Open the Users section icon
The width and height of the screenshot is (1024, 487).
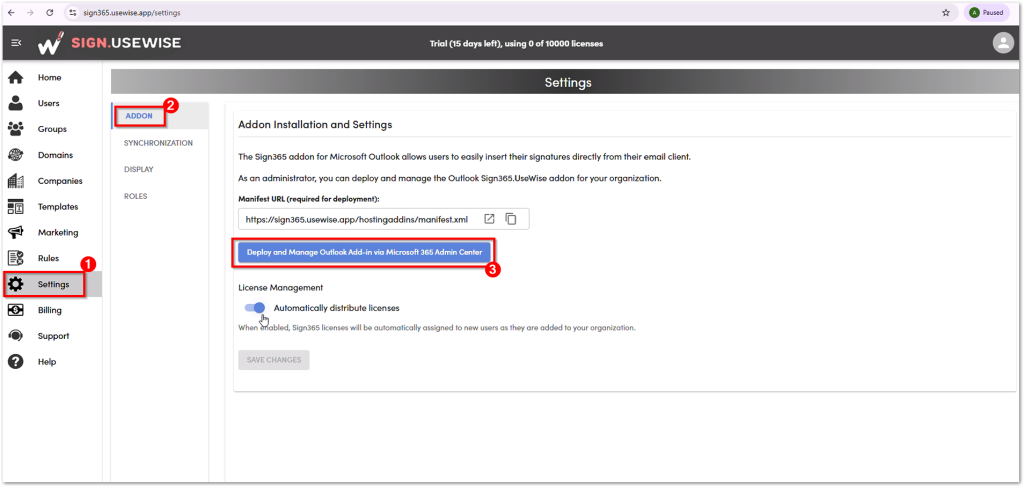point(16,103)
